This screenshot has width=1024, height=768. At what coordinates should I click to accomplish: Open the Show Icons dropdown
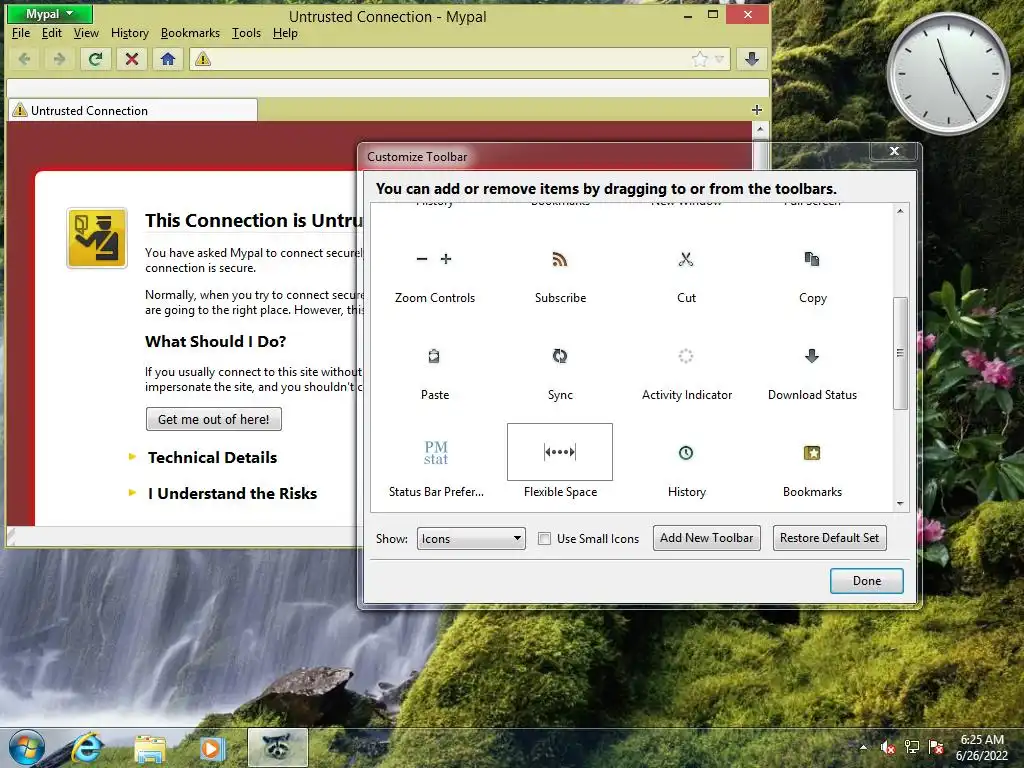(471, 539)
